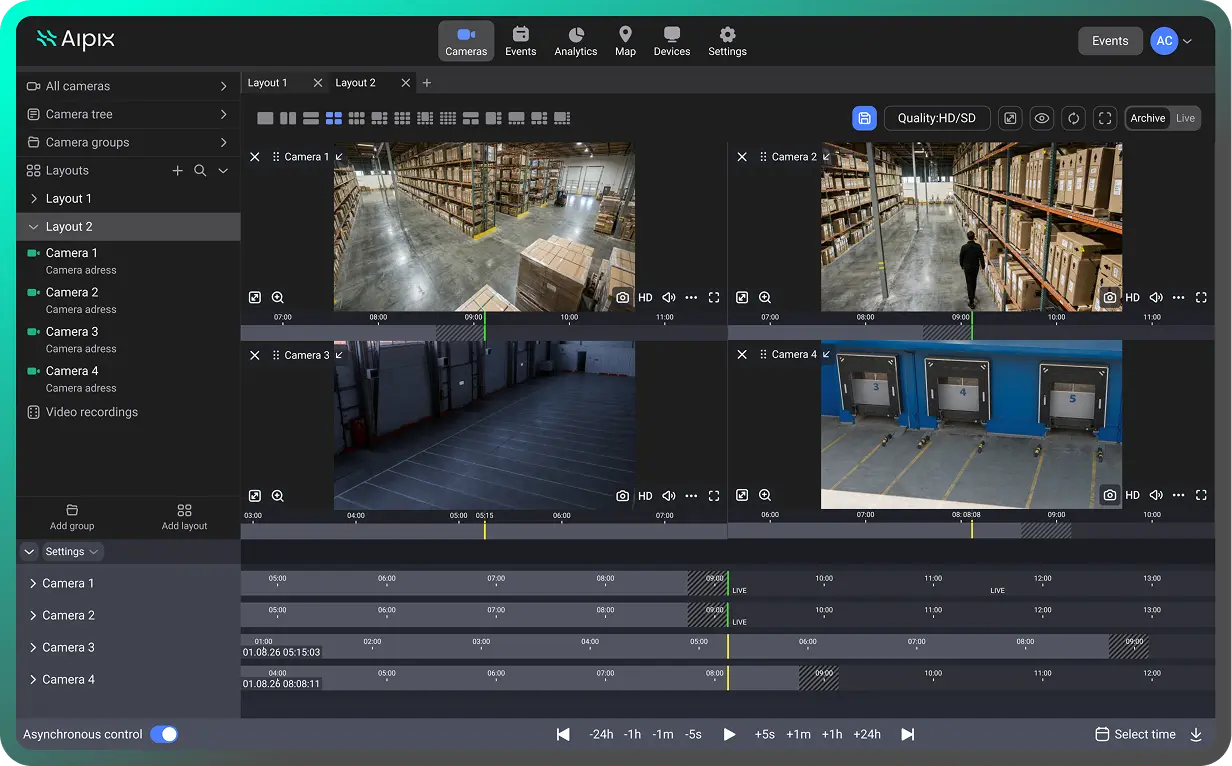Open the Devices section
Screen dimensions: 1232x766
coord(672,41)
